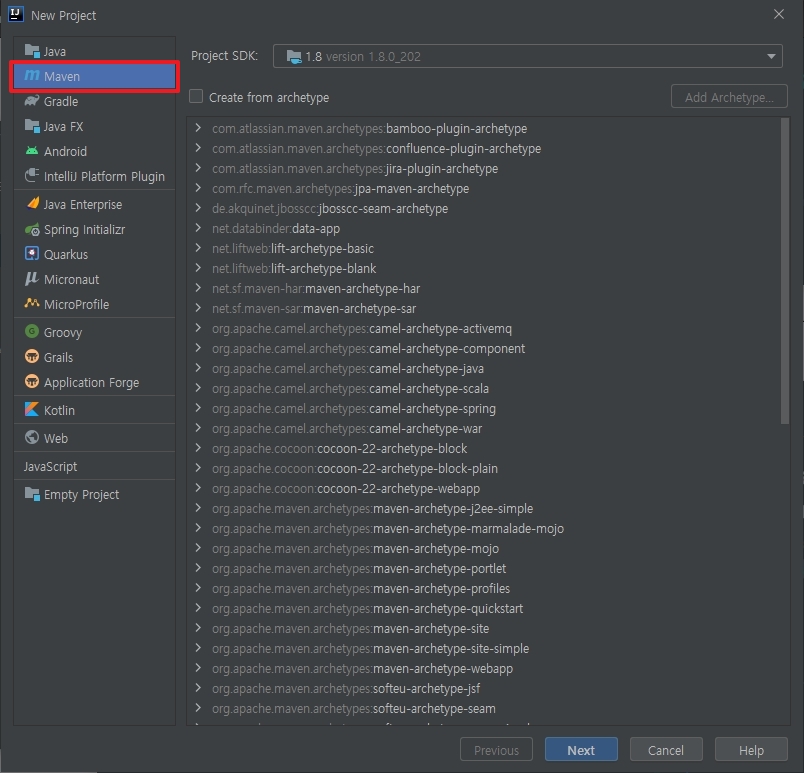Select the Kotlin label in sidebar
The image size is (804, 773).
point(59,410)
